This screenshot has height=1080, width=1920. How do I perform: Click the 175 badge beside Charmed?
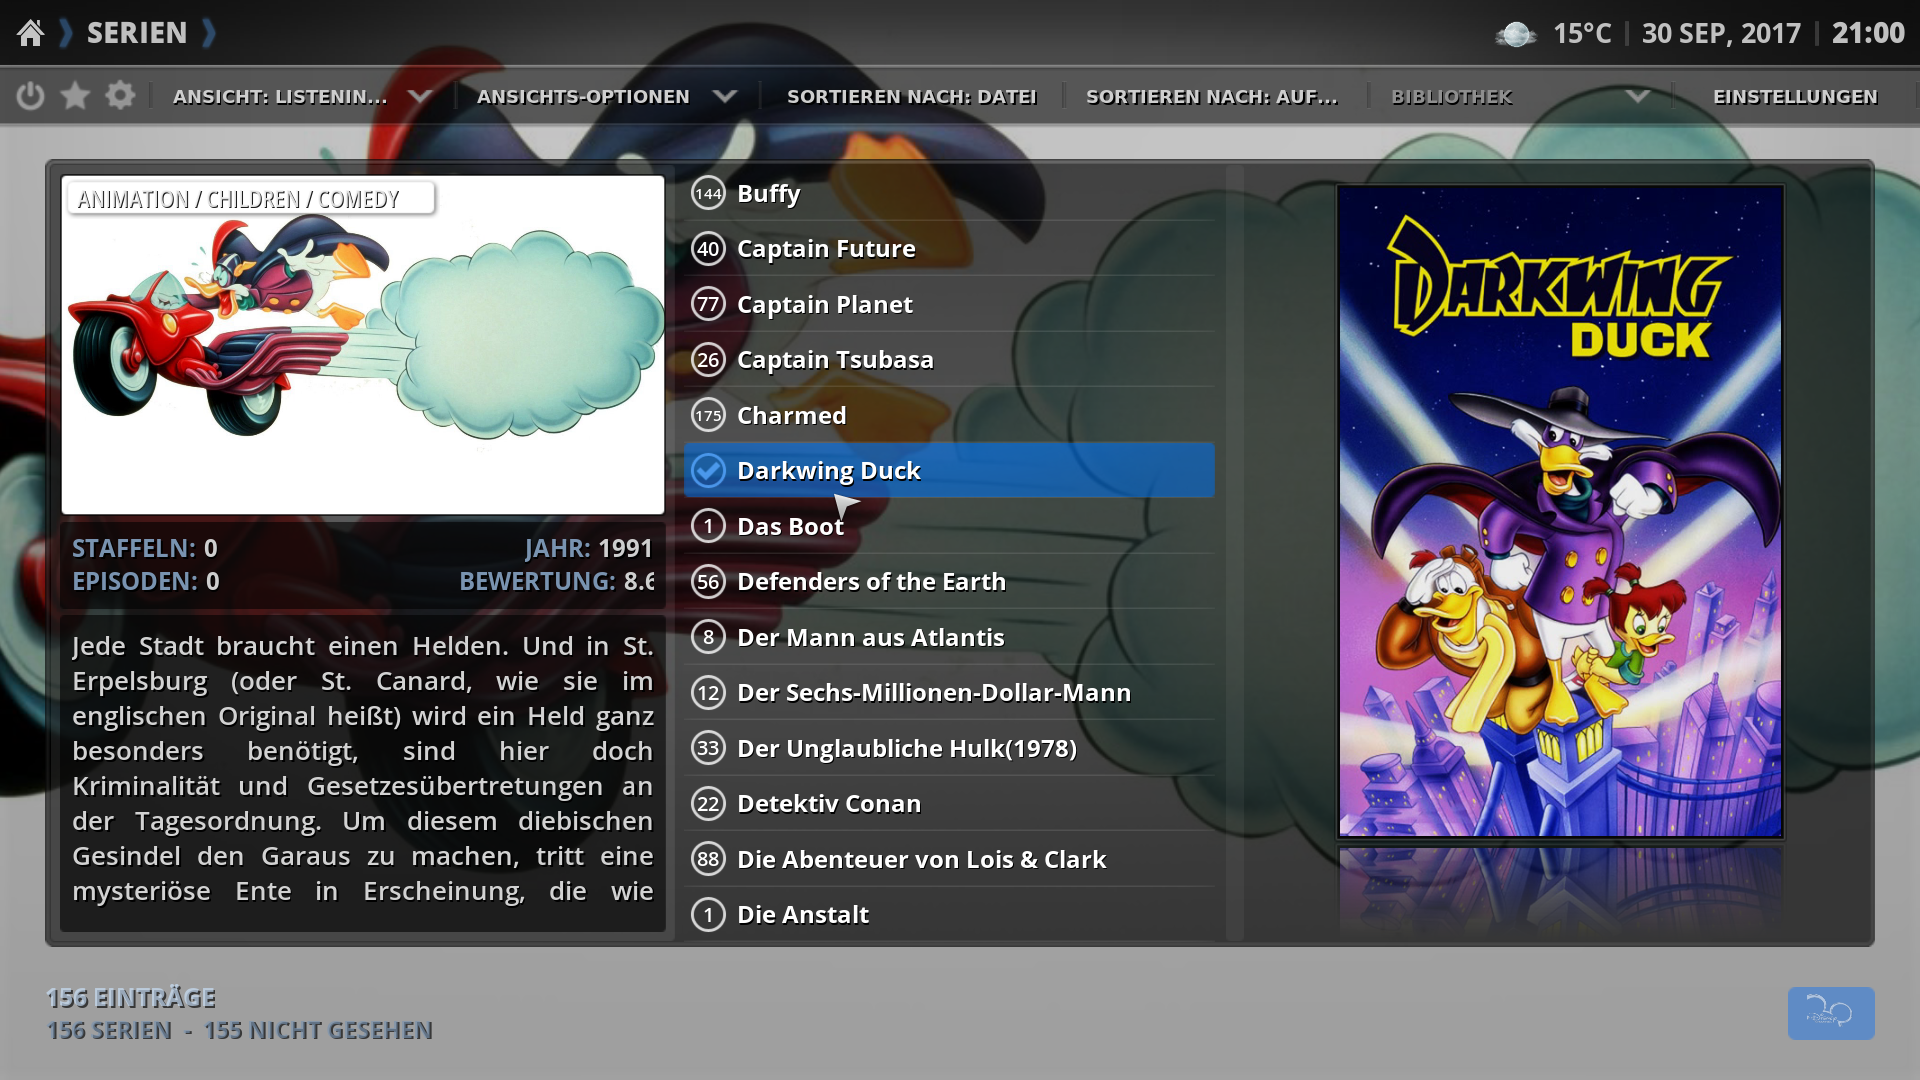[x=708, y=415]
